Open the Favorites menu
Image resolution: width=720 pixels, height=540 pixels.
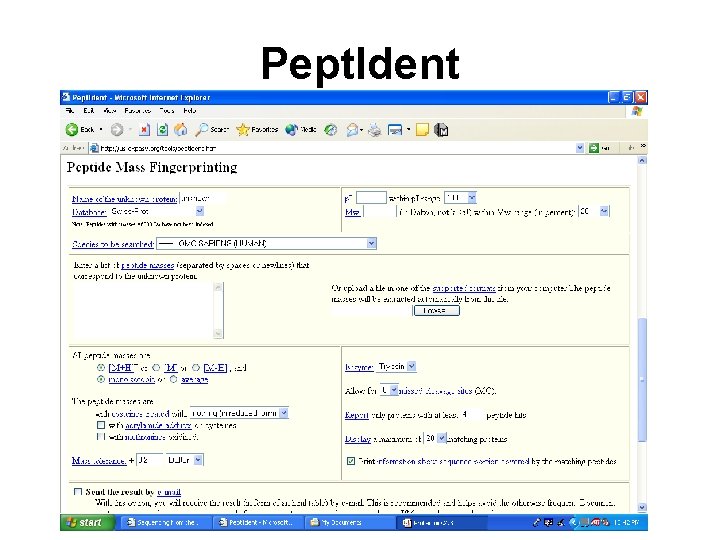[138, 111]
